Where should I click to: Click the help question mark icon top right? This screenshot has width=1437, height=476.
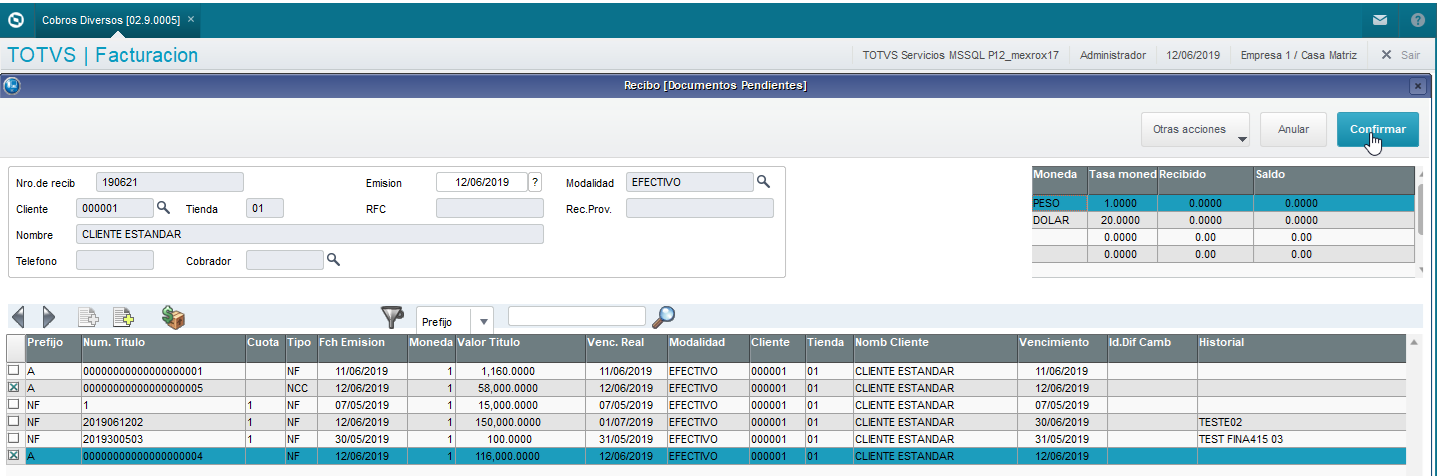pyautogui.click(x=1418, y=19)
